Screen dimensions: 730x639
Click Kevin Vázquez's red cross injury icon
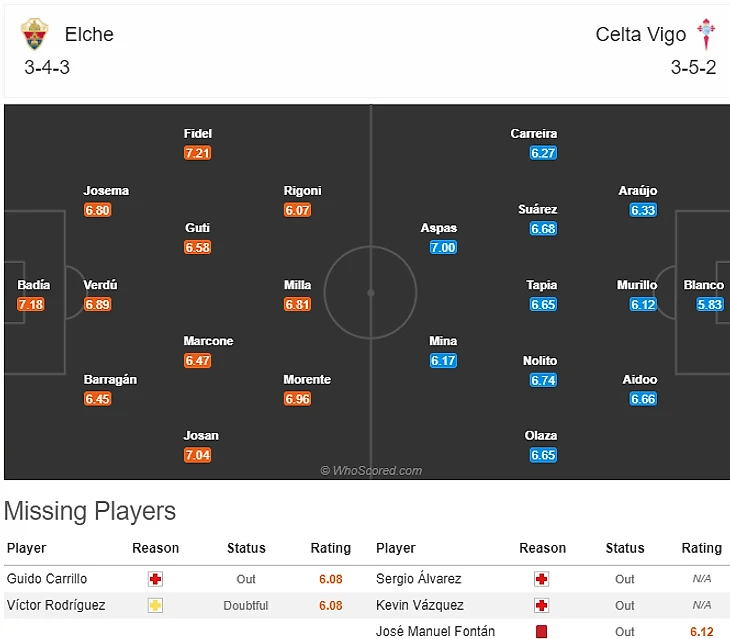[542, 605]
